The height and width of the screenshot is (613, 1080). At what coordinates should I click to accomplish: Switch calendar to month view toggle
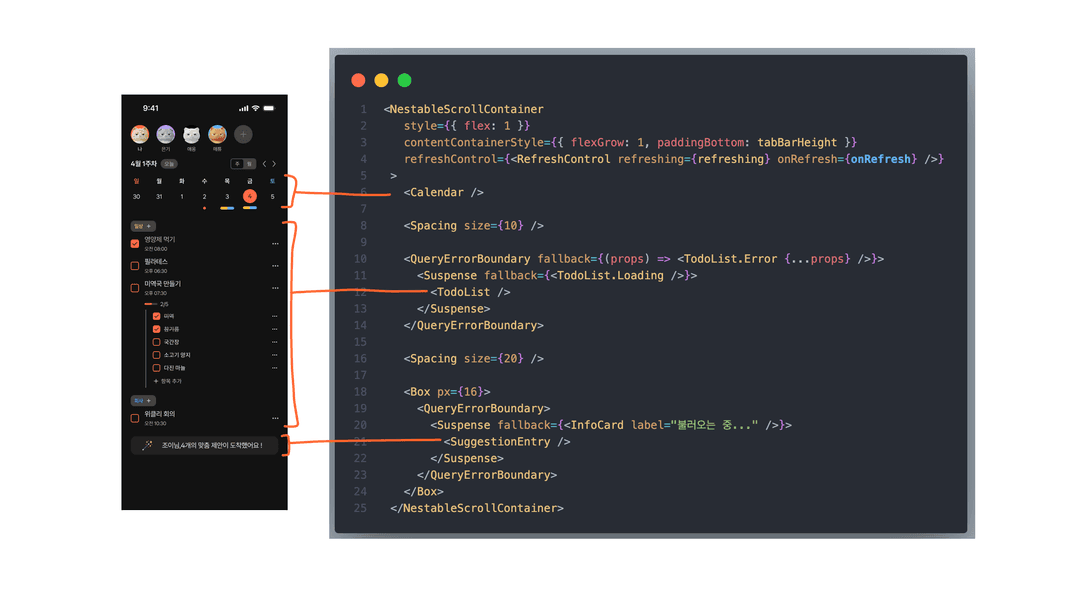pyautogui.click(x=249, y=164)
